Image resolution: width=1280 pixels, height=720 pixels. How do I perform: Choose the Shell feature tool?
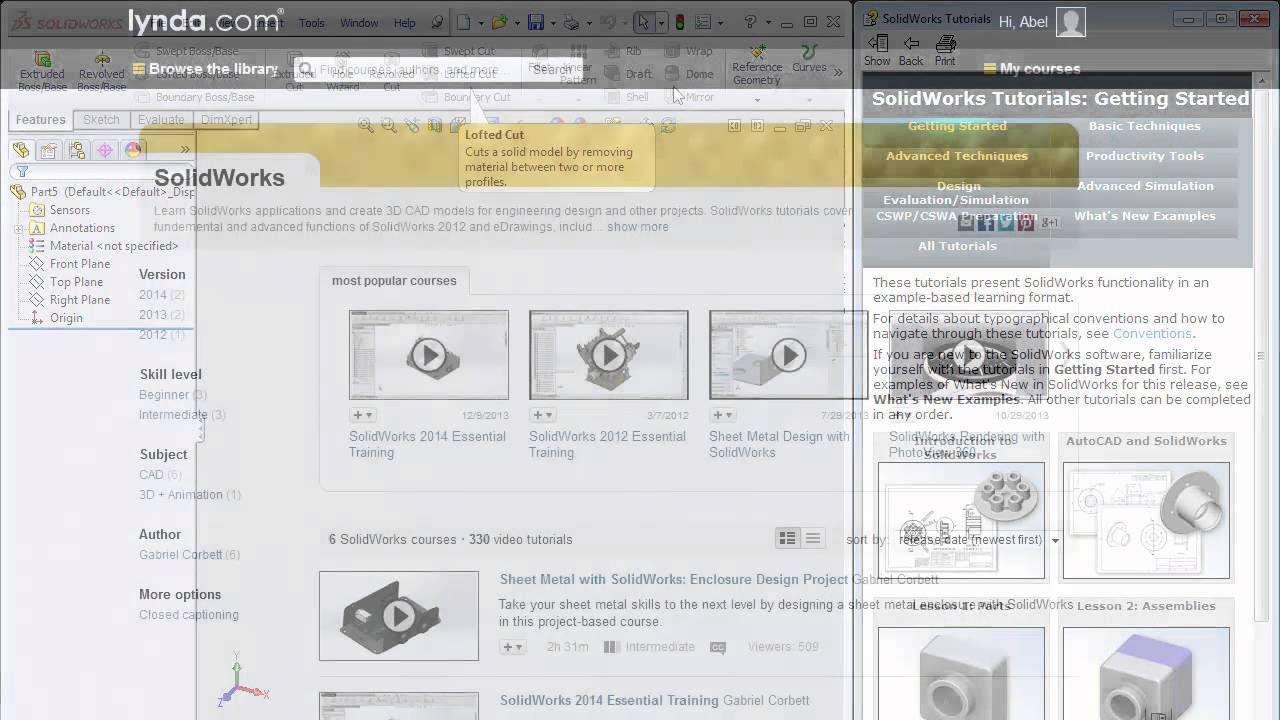click(627, 97)
